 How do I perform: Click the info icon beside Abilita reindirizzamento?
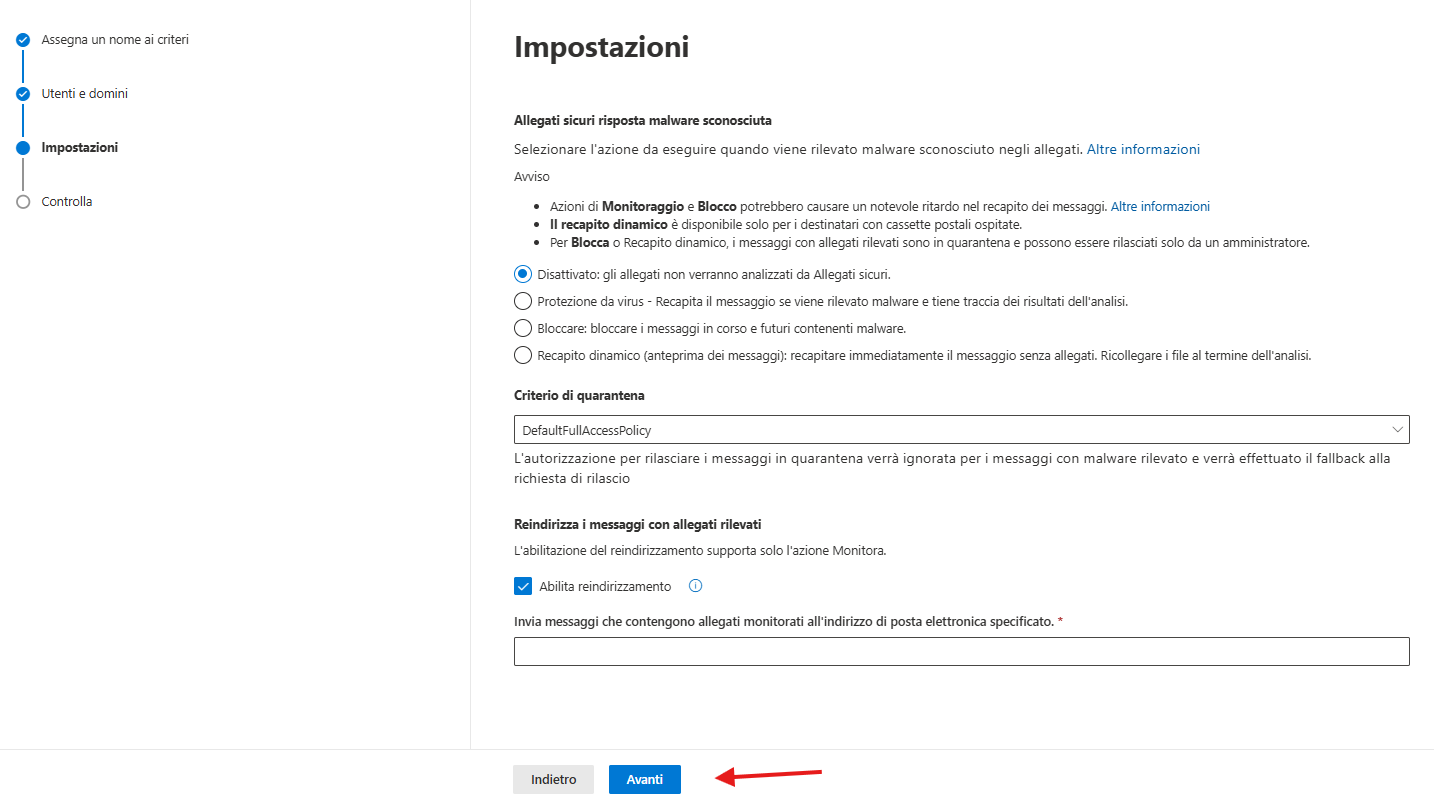(696, 586)
